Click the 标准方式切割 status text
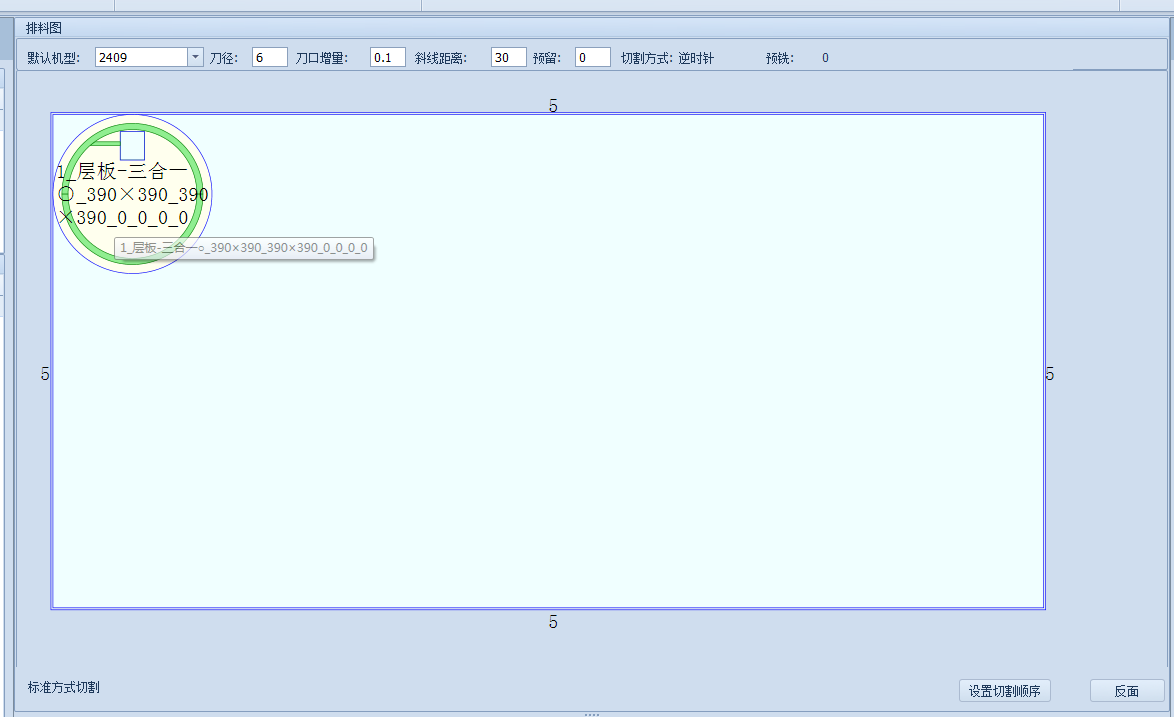 tap(64, 687)
